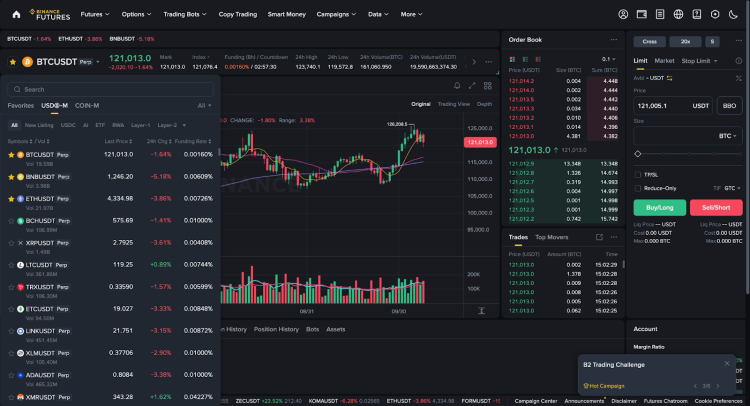Click the fee calculator icon beside Stop Limit
750x406 pixels.
tap(739, 61)
